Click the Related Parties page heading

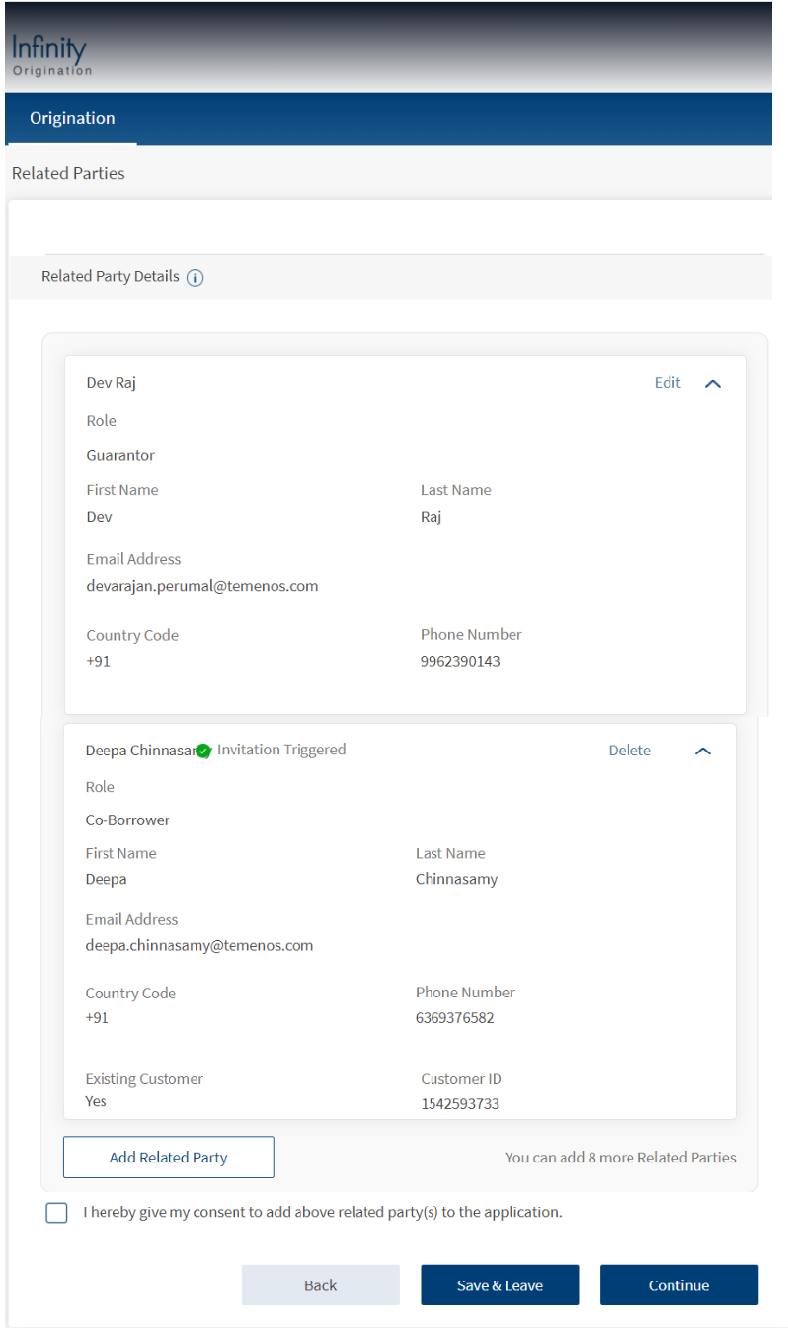click(x=68, y=174)
